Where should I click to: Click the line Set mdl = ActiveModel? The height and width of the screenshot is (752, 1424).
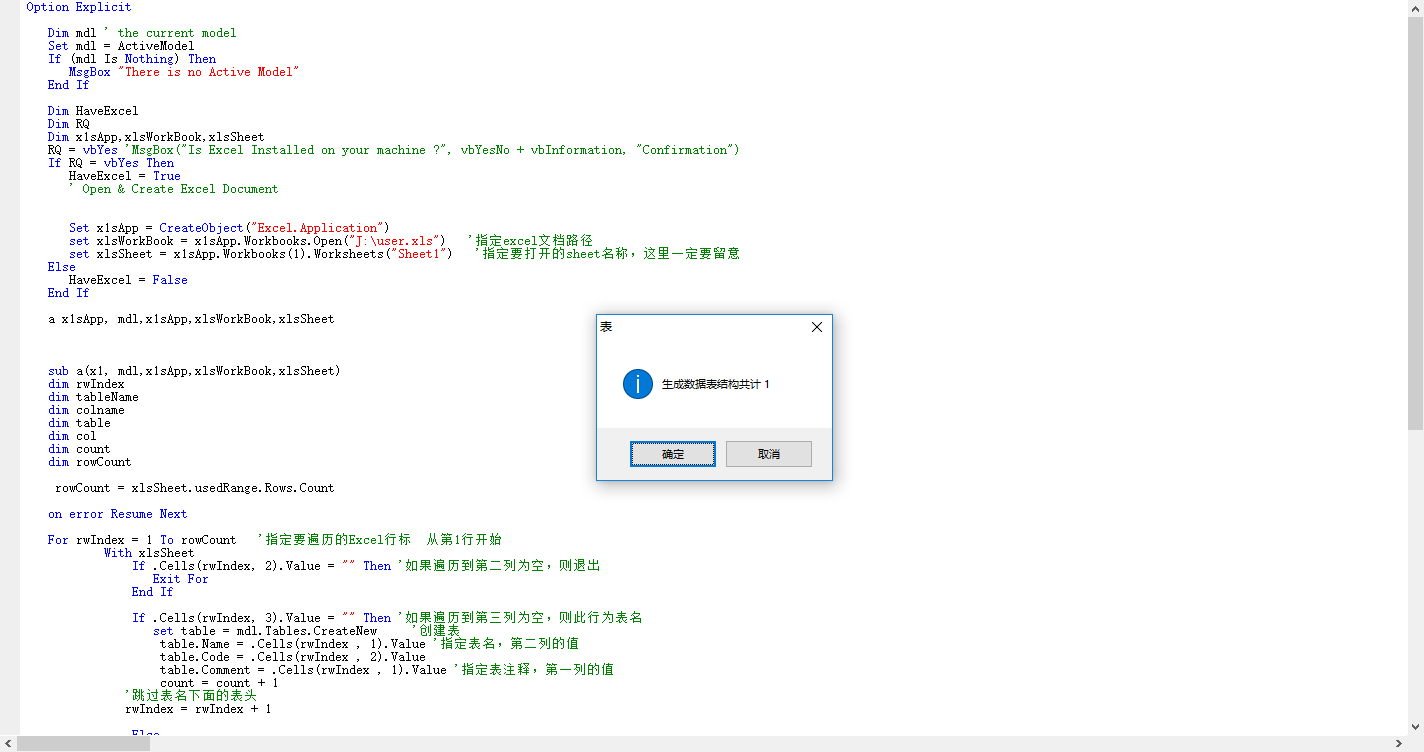pyautogui.click(x=121, y=46)
